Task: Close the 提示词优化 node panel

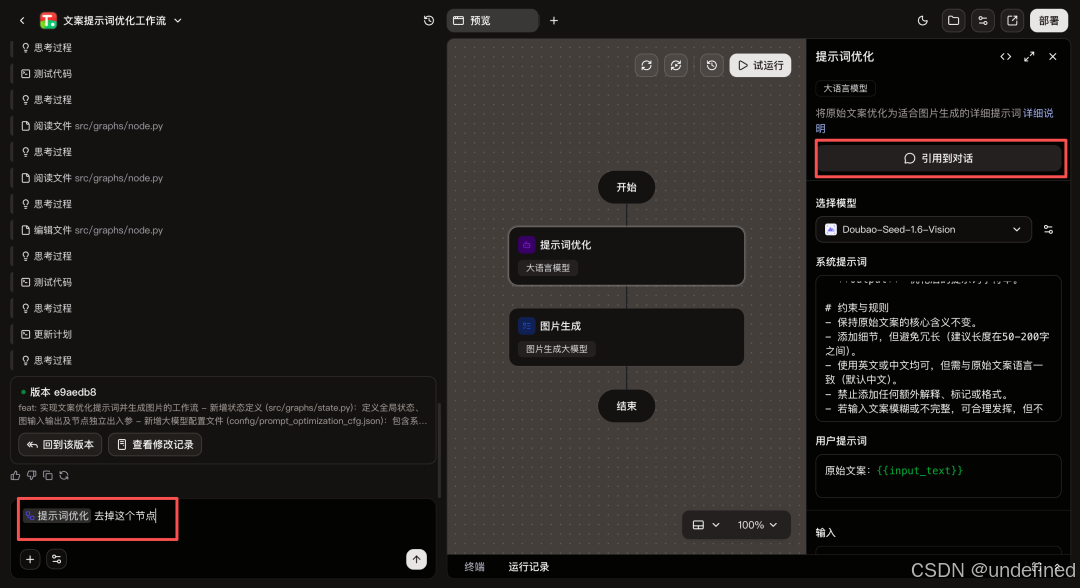Action: coord(1052,56)
